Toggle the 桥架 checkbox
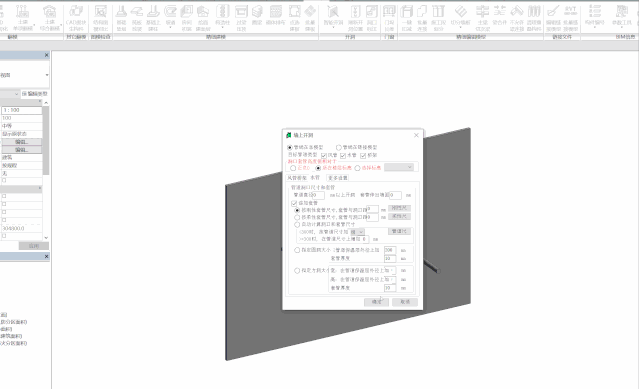This screenshot has height=389, width=639. point(363,156)
